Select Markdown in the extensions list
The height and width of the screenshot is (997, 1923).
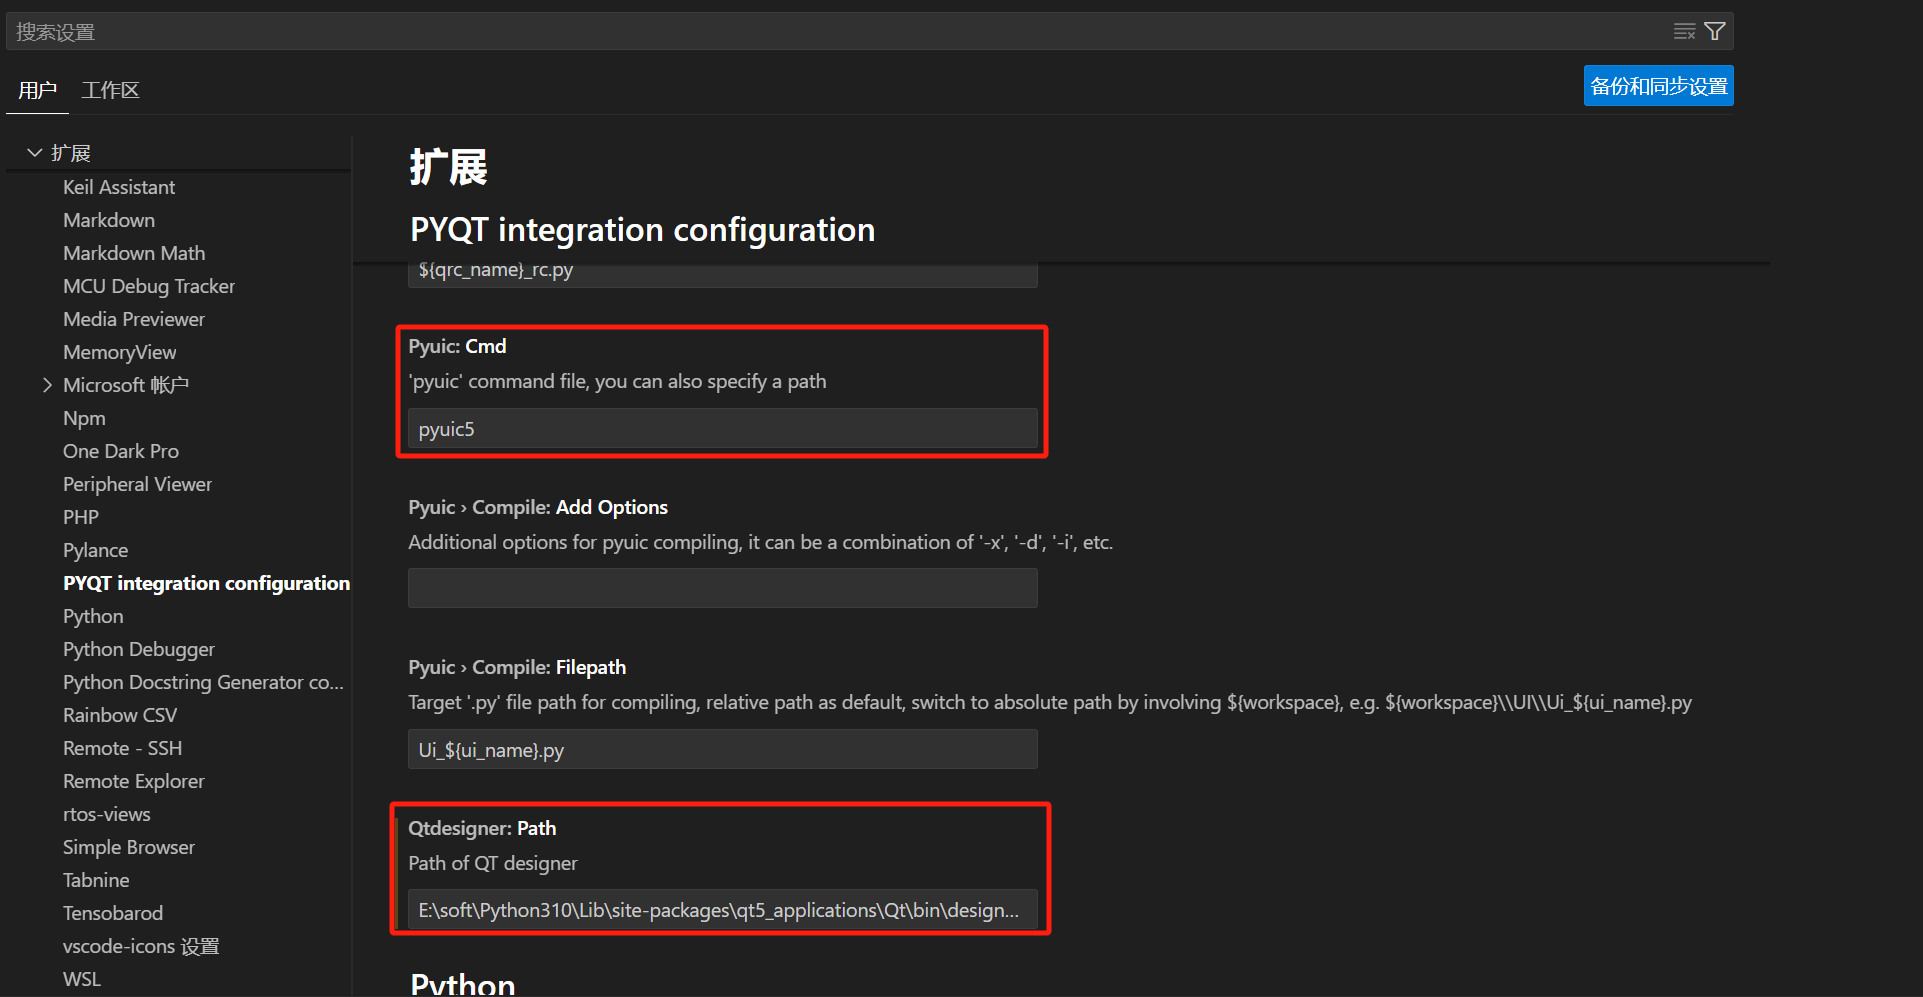point(109,220)
